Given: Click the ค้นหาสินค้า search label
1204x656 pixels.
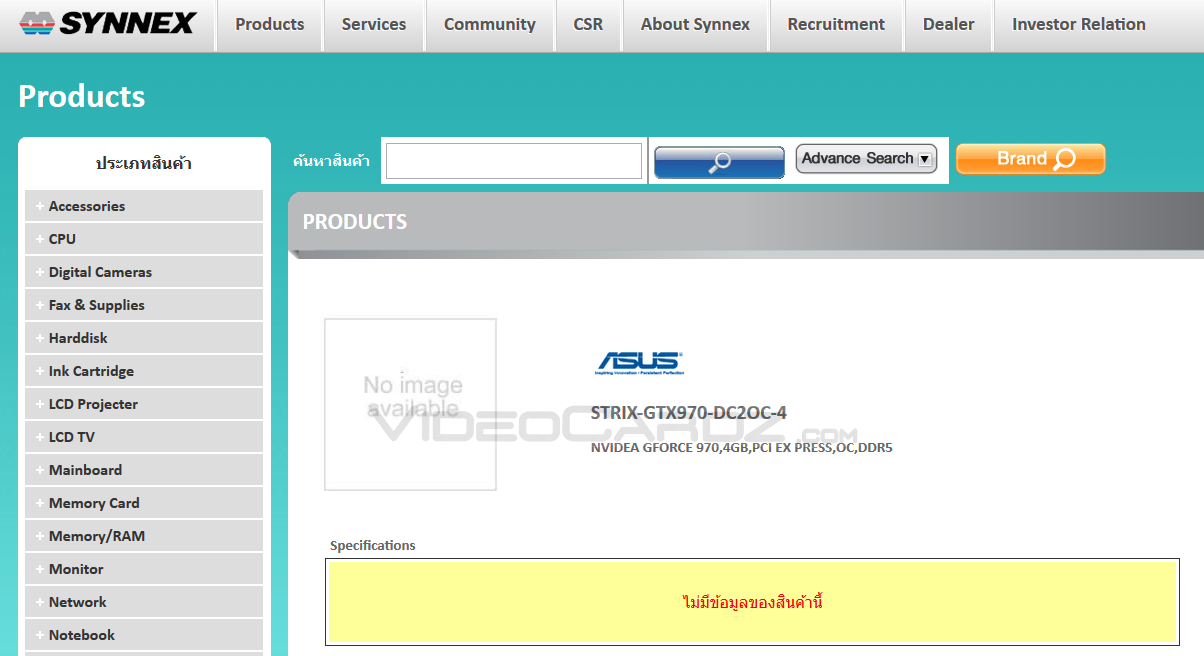Looking at the screenshot, I should point(331,161).
